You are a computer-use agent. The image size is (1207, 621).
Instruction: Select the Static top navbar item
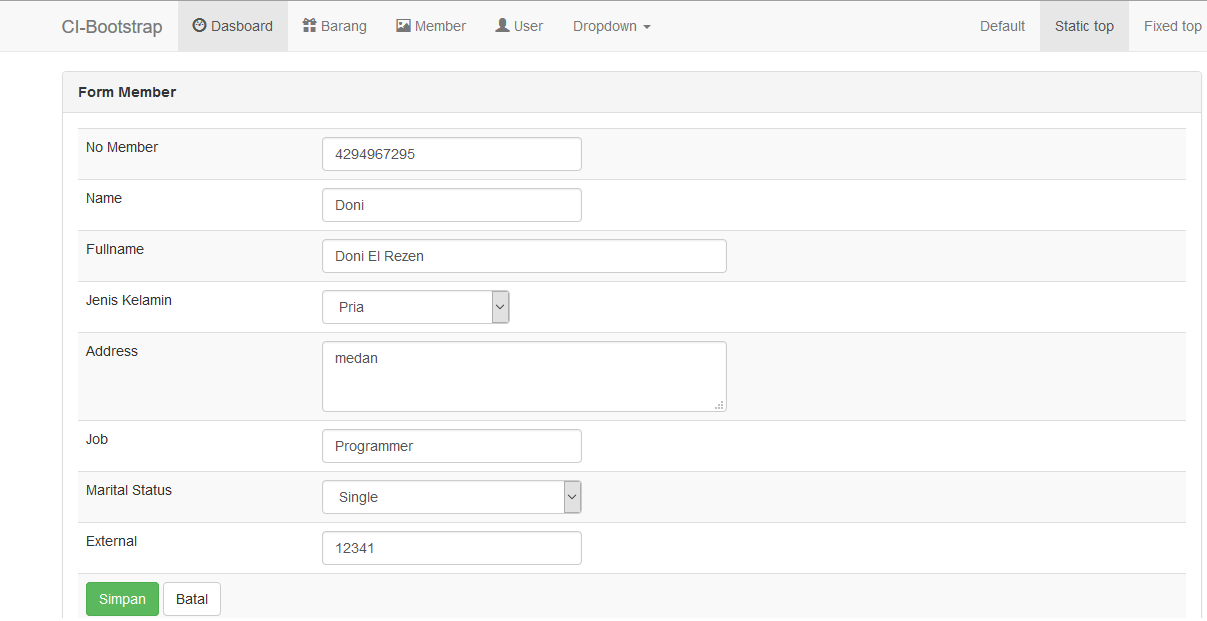coord(1084,26)
